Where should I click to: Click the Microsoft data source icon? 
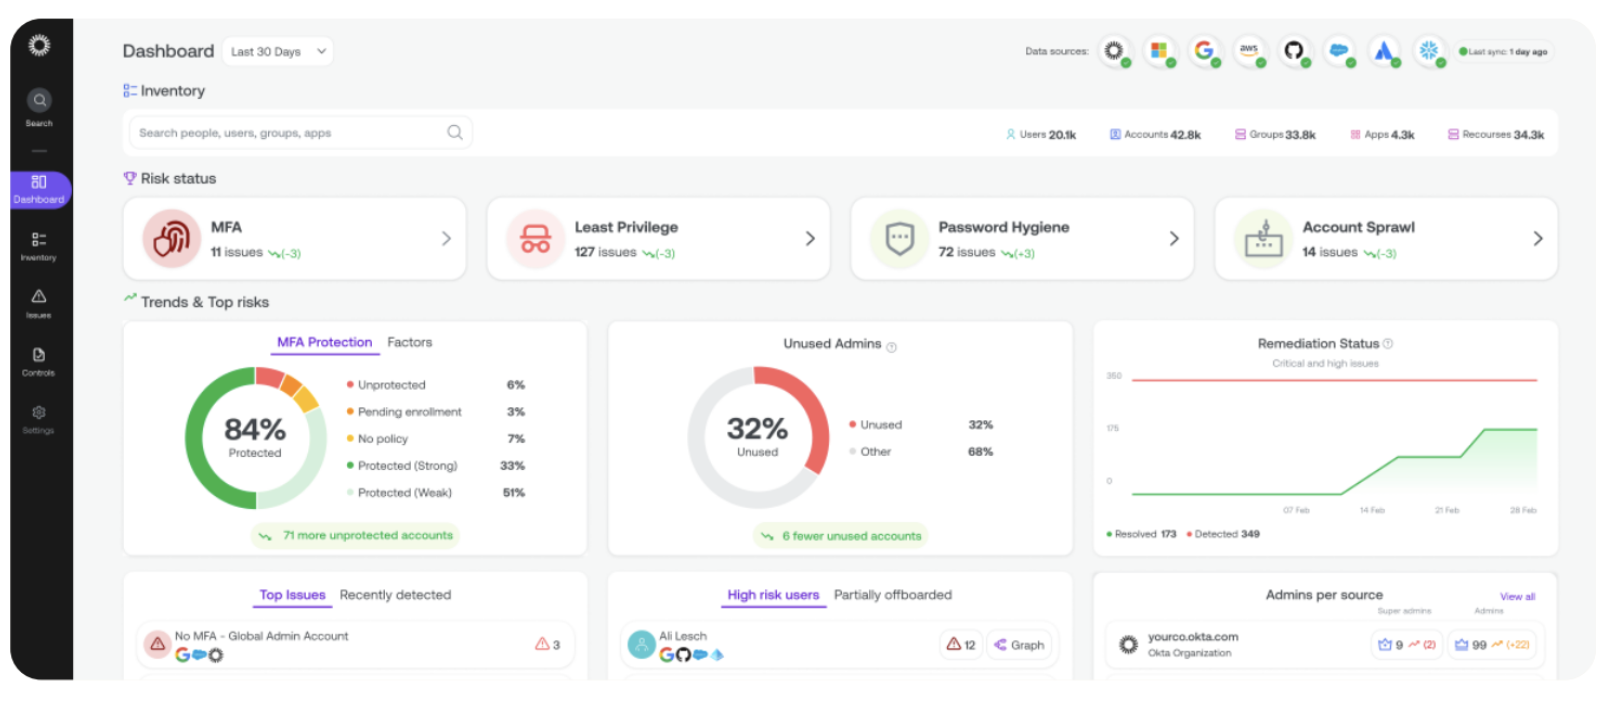[x=1159, y=51]
